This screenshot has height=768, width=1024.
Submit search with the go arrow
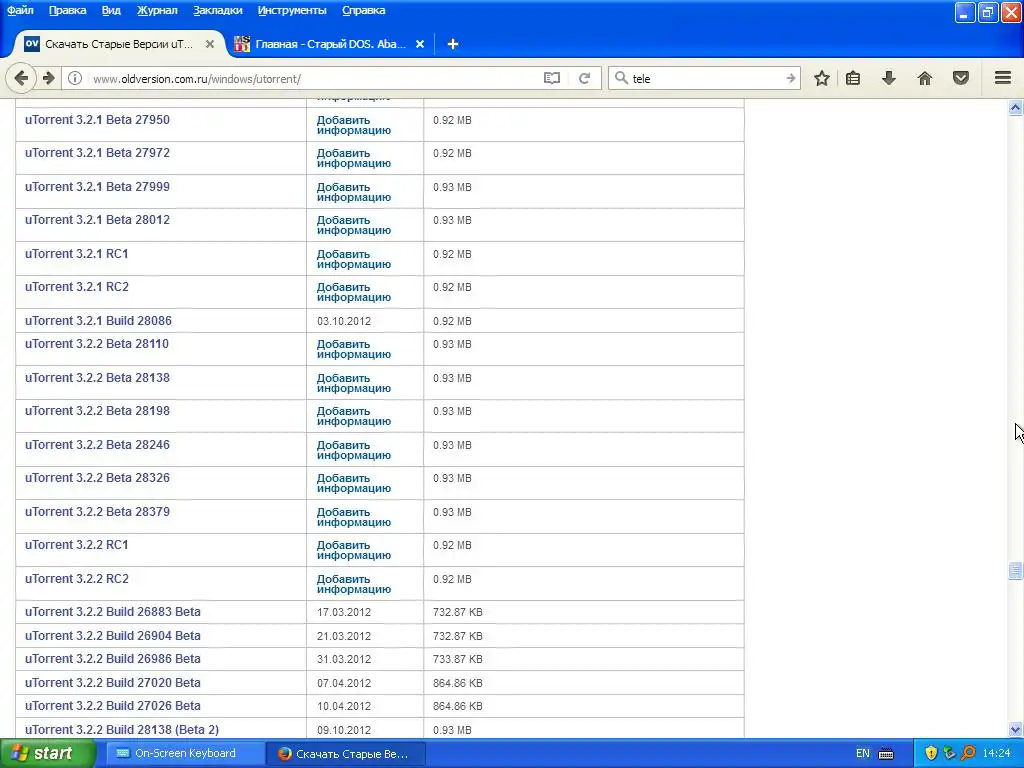coord(790,78)
